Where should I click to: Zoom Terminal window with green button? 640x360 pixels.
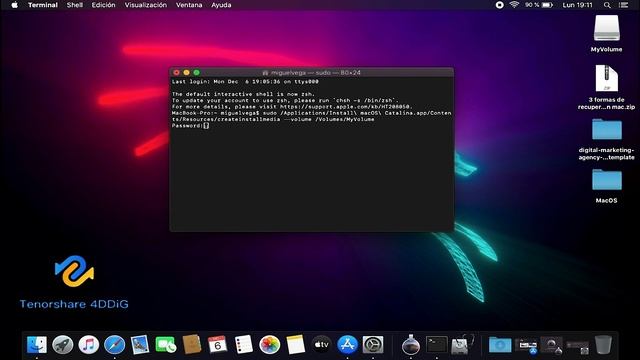coord(196,73)
